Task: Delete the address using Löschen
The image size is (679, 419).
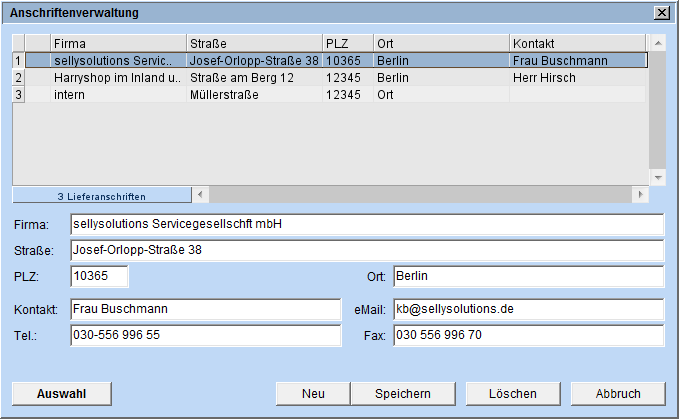Action: pyautogui.click(x=513, y=393)
